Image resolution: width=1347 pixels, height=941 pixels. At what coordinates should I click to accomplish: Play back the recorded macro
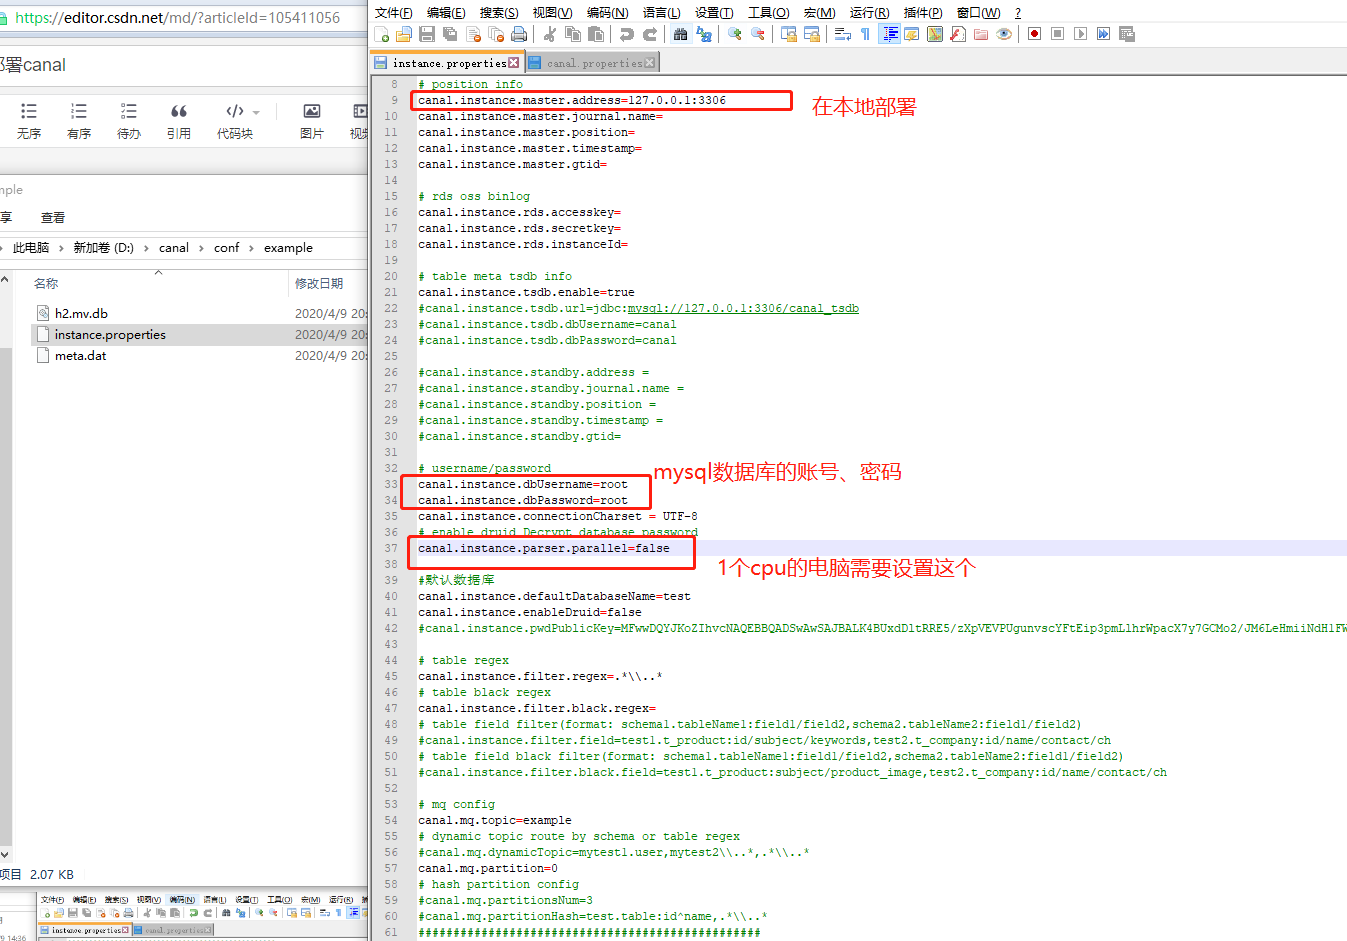tap(1081, 34)
